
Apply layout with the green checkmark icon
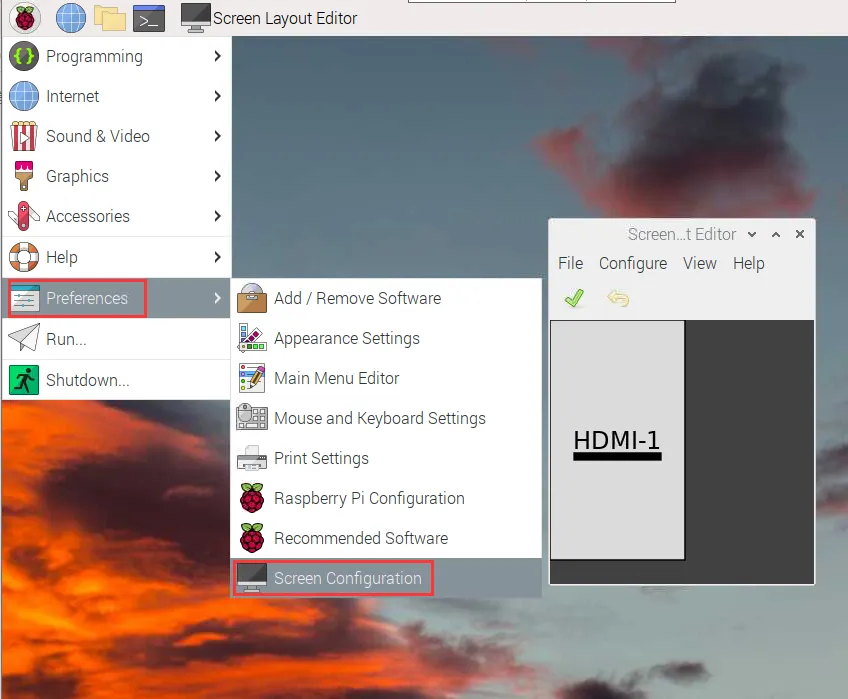coord(574,298)
